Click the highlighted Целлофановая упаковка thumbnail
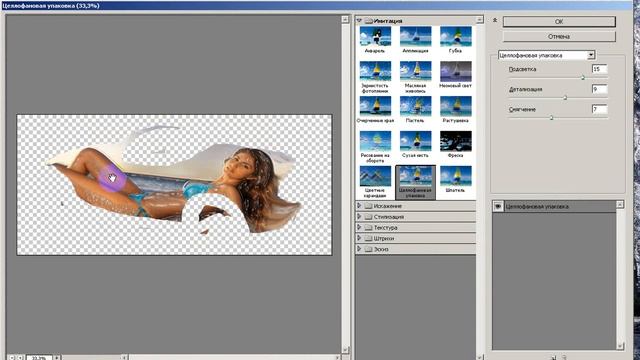640x360 pixels. 416,182
